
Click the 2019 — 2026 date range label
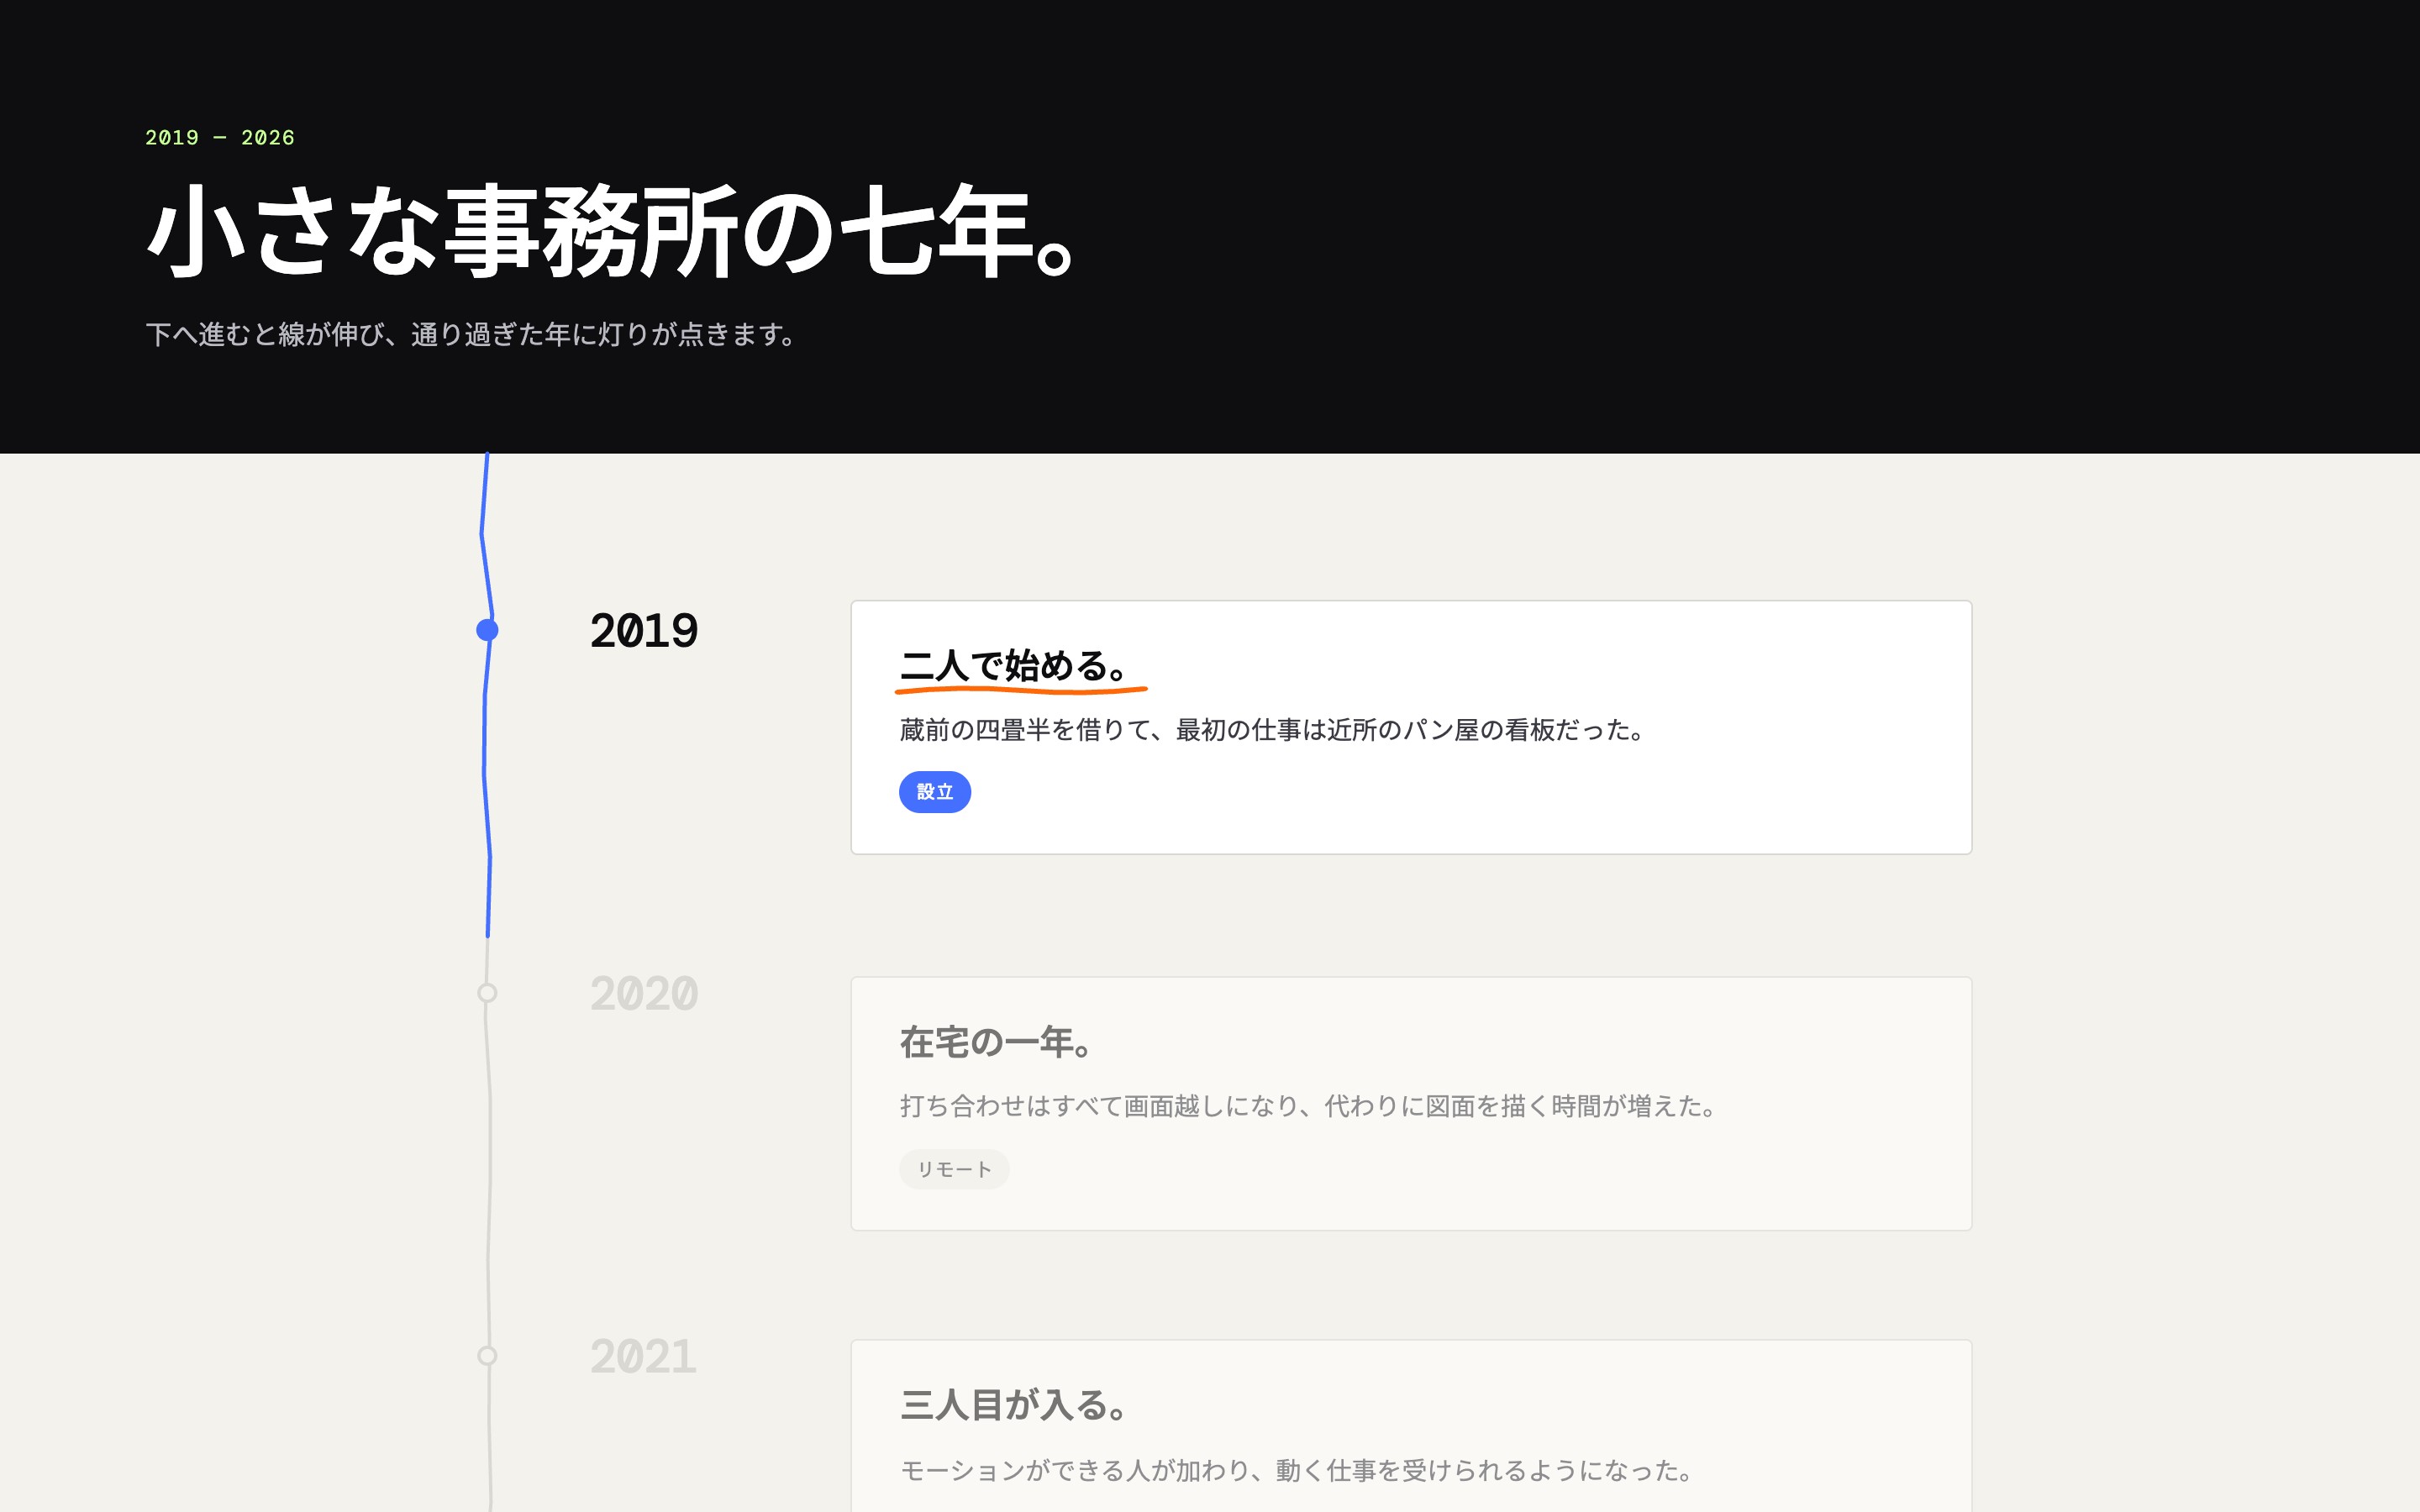[220, 138]
